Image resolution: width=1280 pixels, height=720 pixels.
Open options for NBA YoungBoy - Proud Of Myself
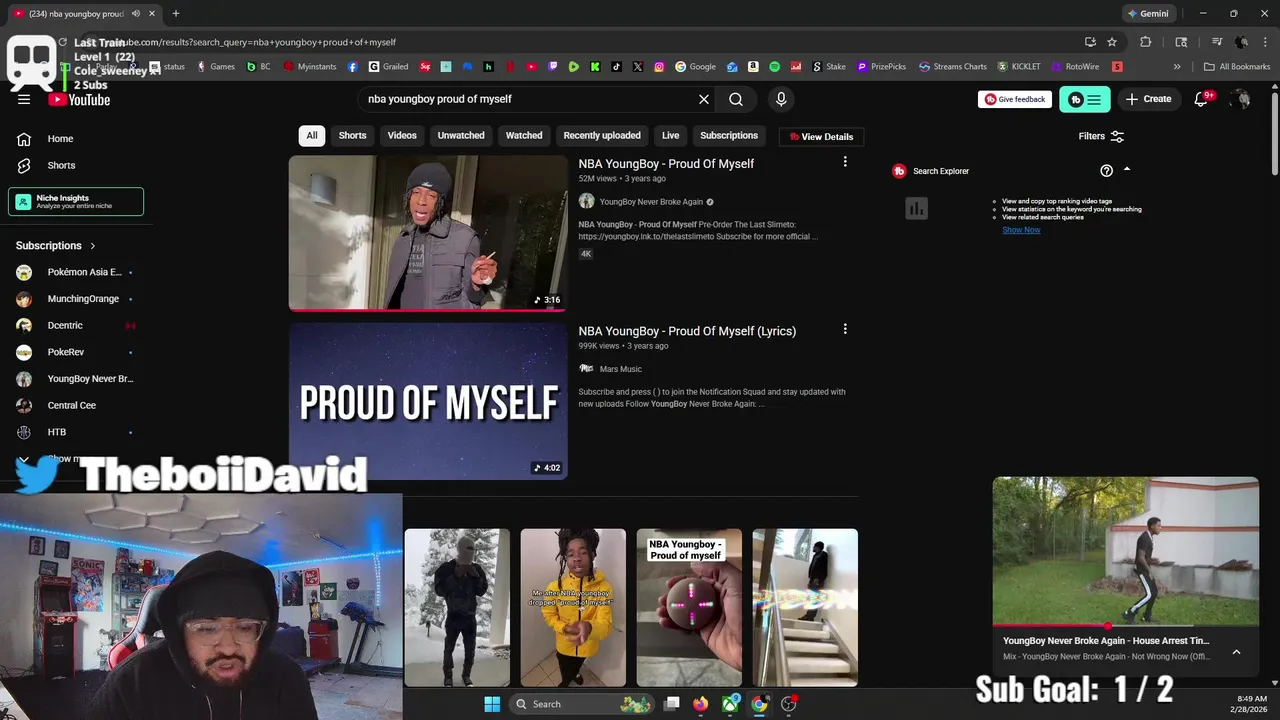point(845,162)
